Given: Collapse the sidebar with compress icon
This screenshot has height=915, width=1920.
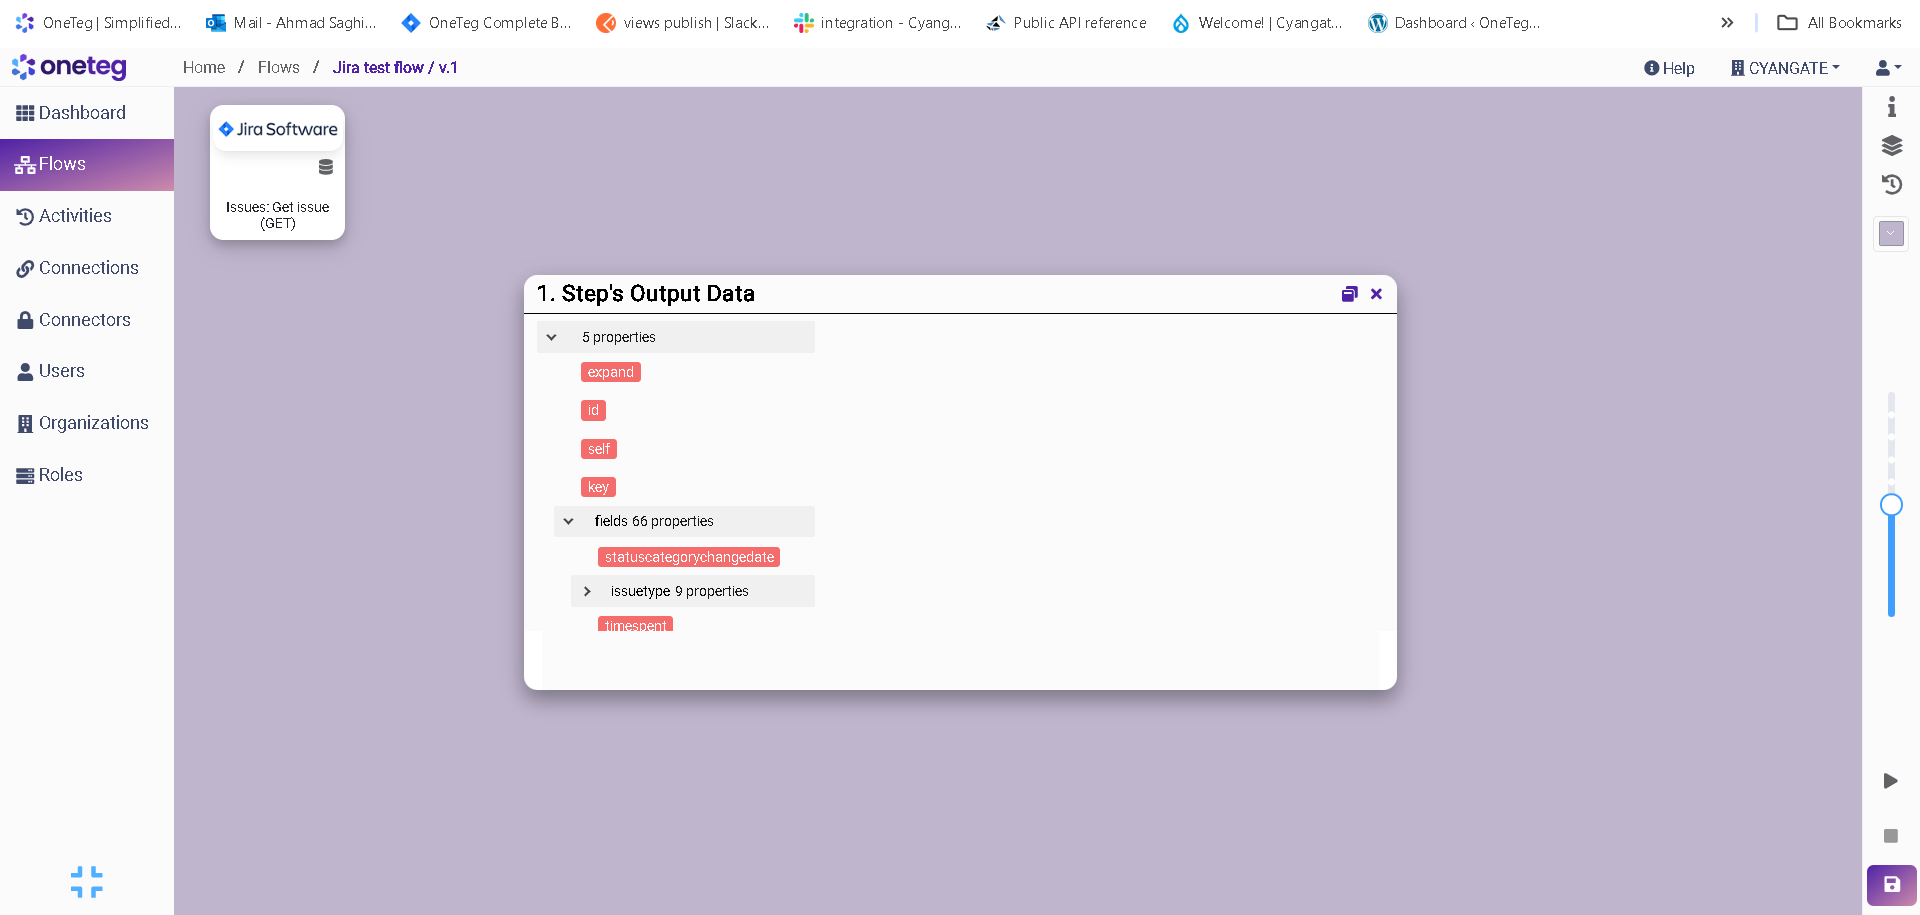Looking at the screenshot, I should coord(87,882).
